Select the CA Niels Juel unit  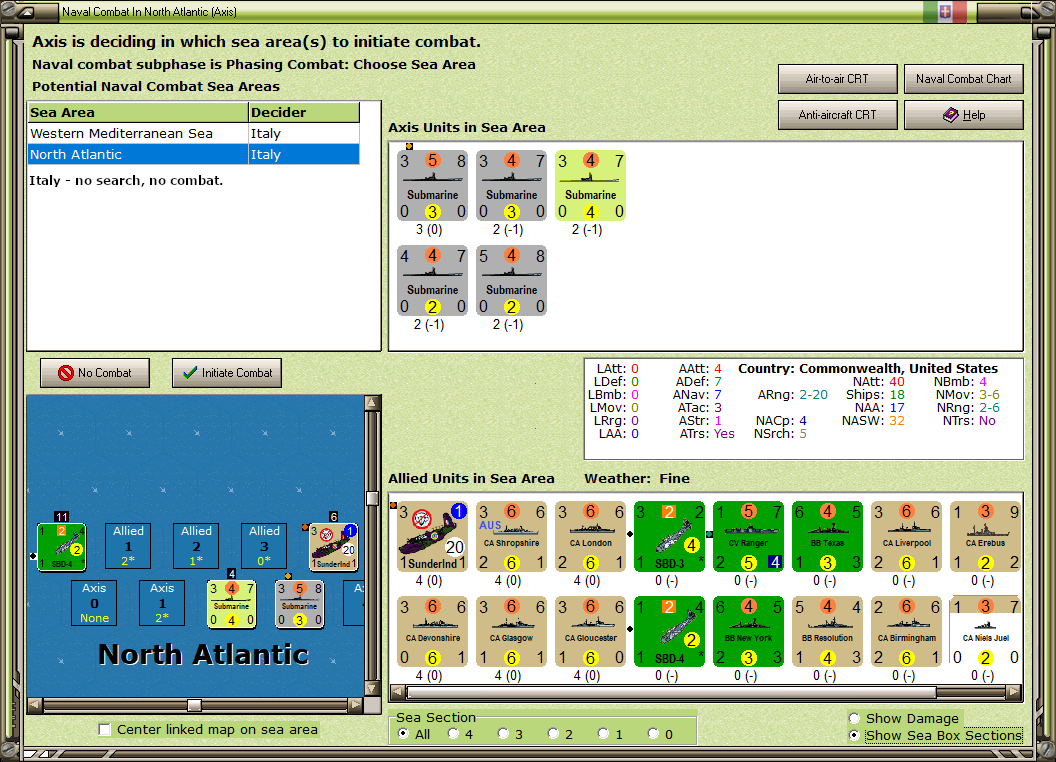point(985,631)
